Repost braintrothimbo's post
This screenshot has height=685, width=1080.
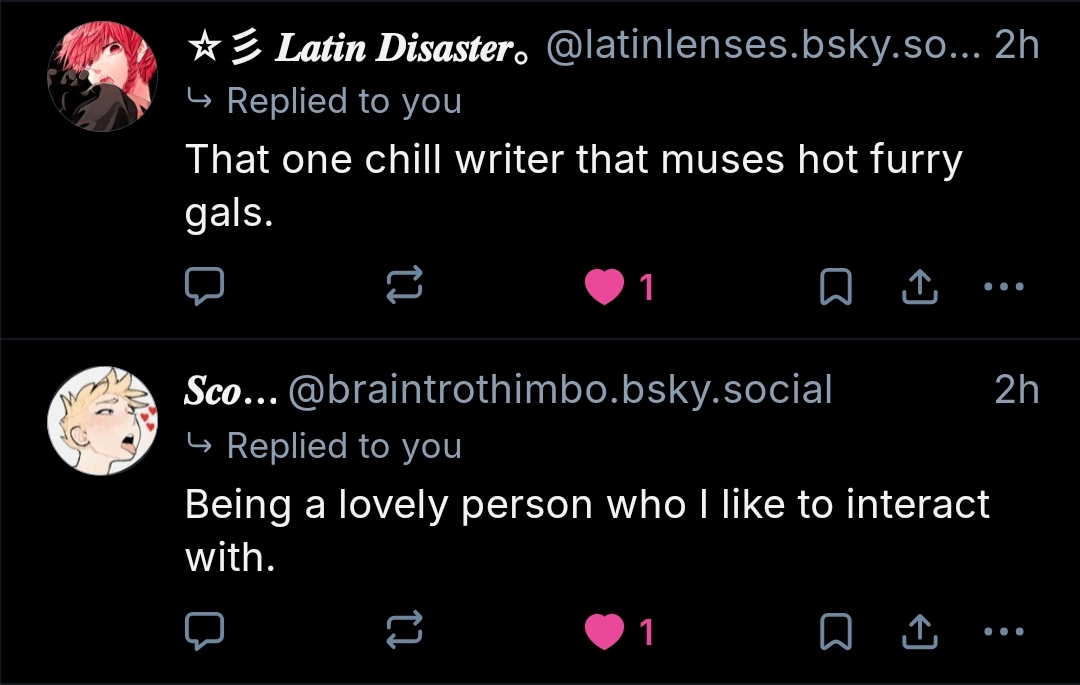405,631
